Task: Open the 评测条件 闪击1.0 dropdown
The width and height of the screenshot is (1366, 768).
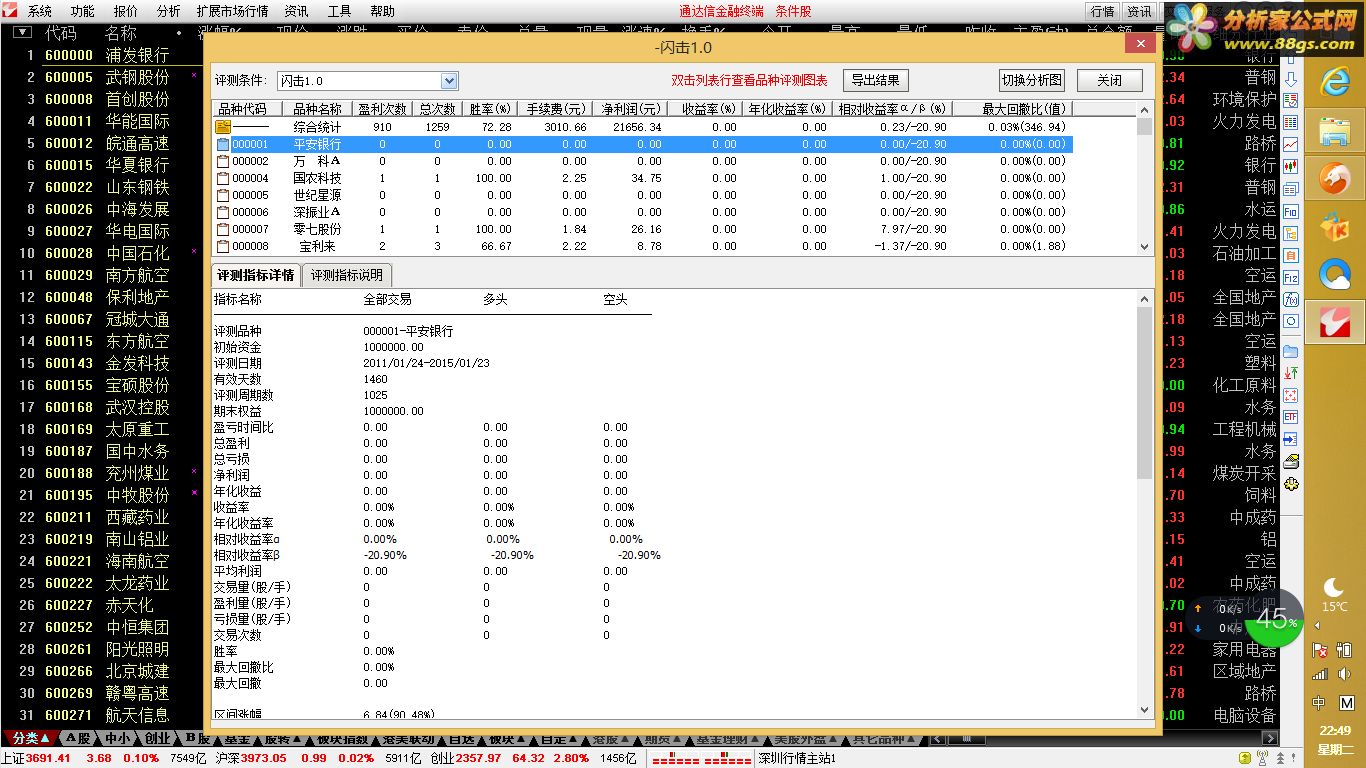Action: click(449, 81)
